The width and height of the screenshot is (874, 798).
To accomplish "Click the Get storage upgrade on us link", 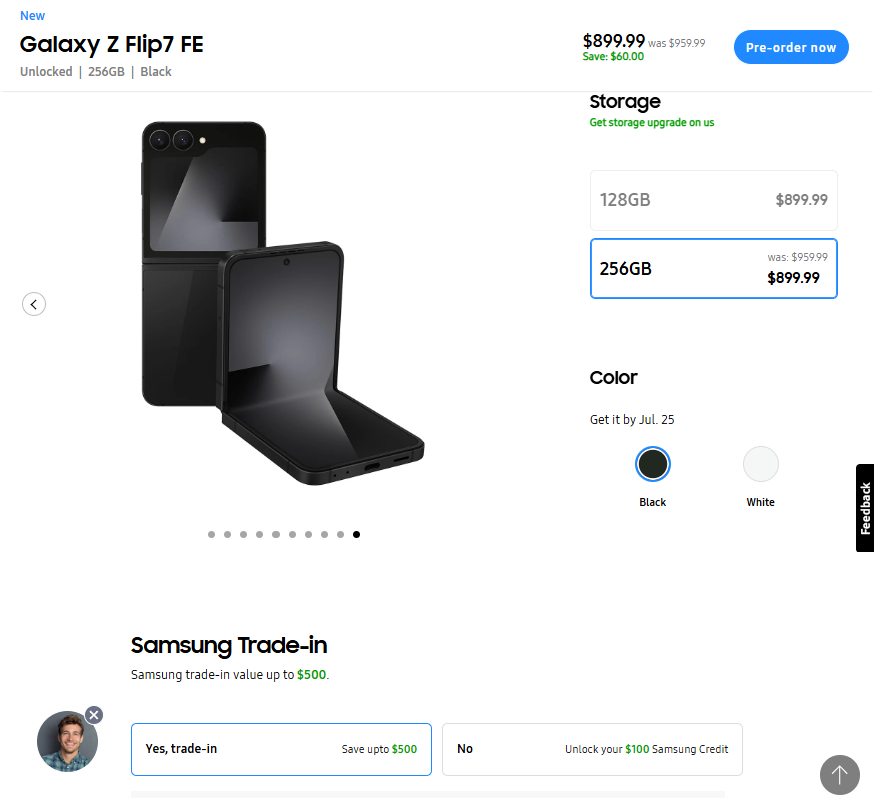I will coord(652,123).
